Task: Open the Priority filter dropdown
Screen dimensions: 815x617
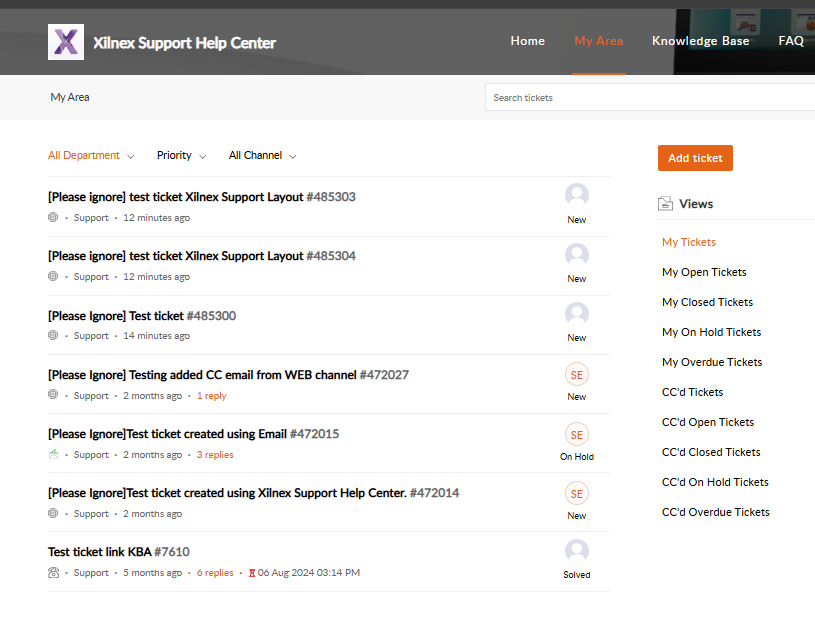Action: (181, 156)
